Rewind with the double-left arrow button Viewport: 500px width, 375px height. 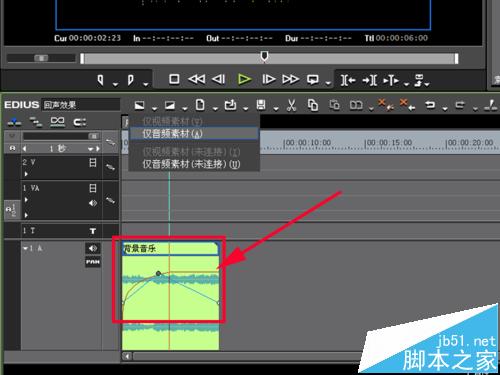click(x=197, y=79)
